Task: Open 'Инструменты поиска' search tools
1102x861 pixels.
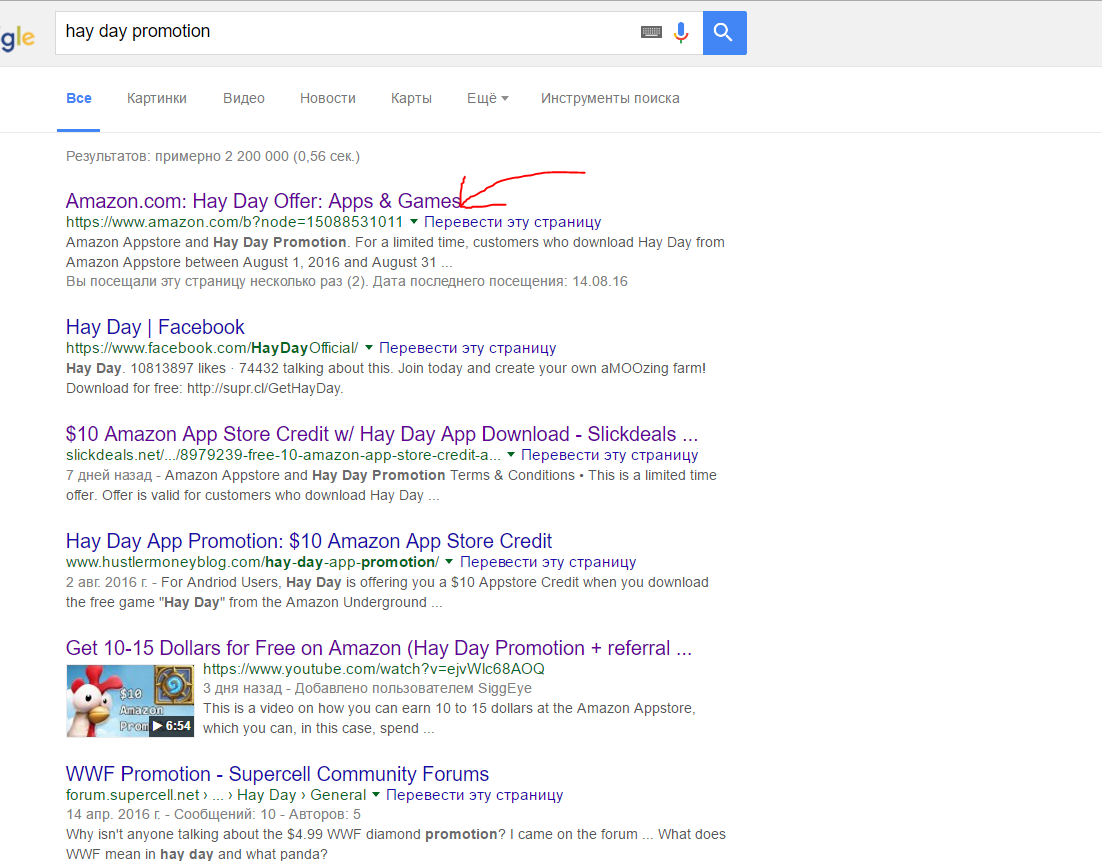Action: click(610, 98)
